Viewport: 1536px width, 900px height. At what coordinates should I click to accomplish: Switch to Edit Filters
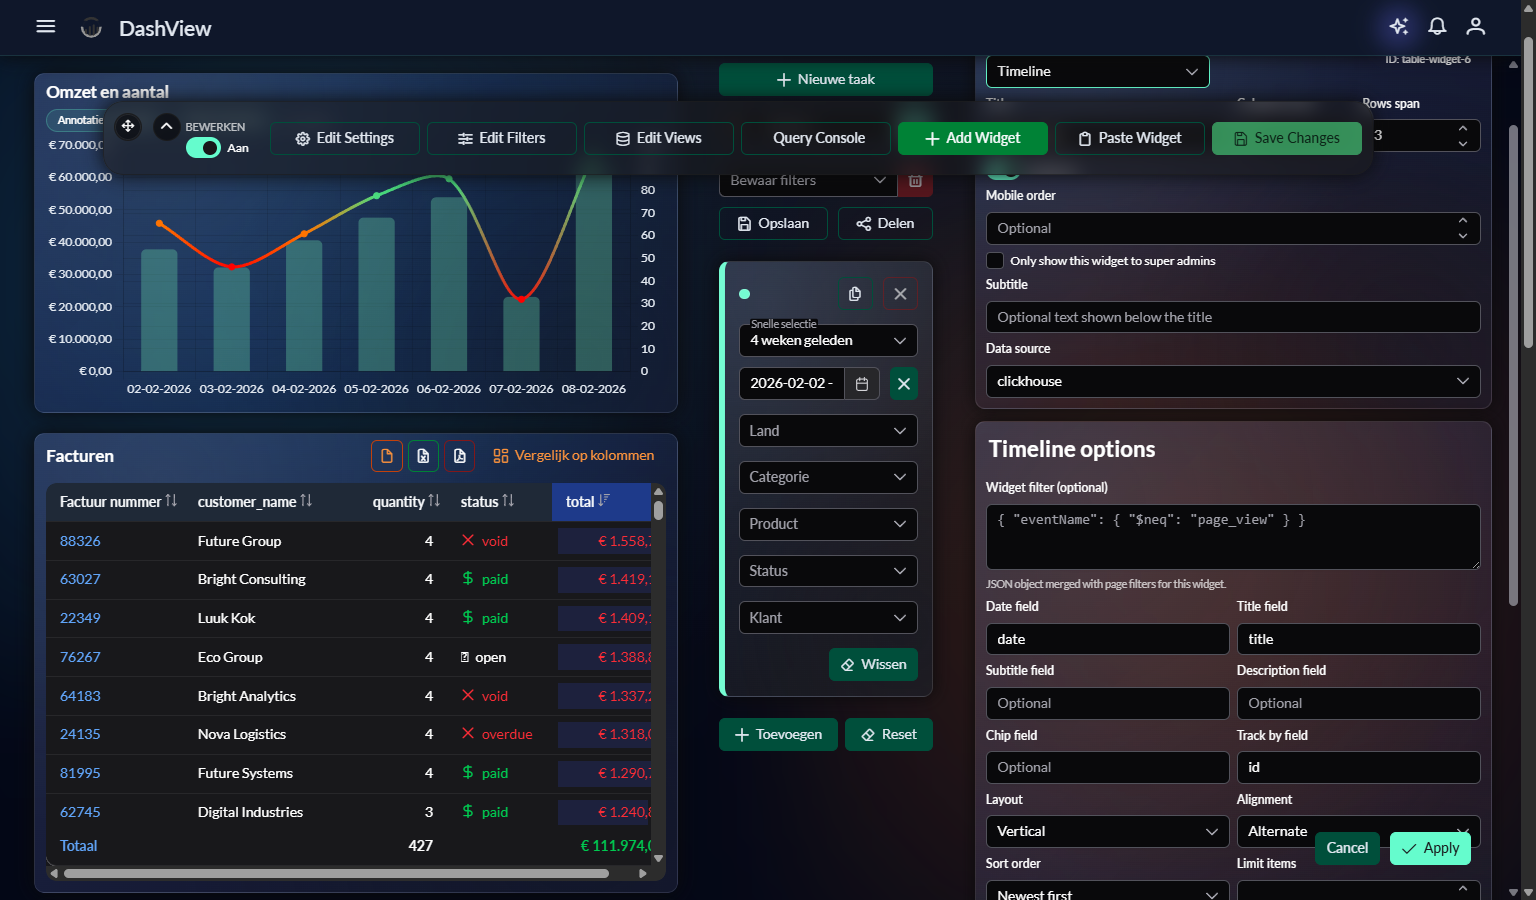tap(501, 138)
